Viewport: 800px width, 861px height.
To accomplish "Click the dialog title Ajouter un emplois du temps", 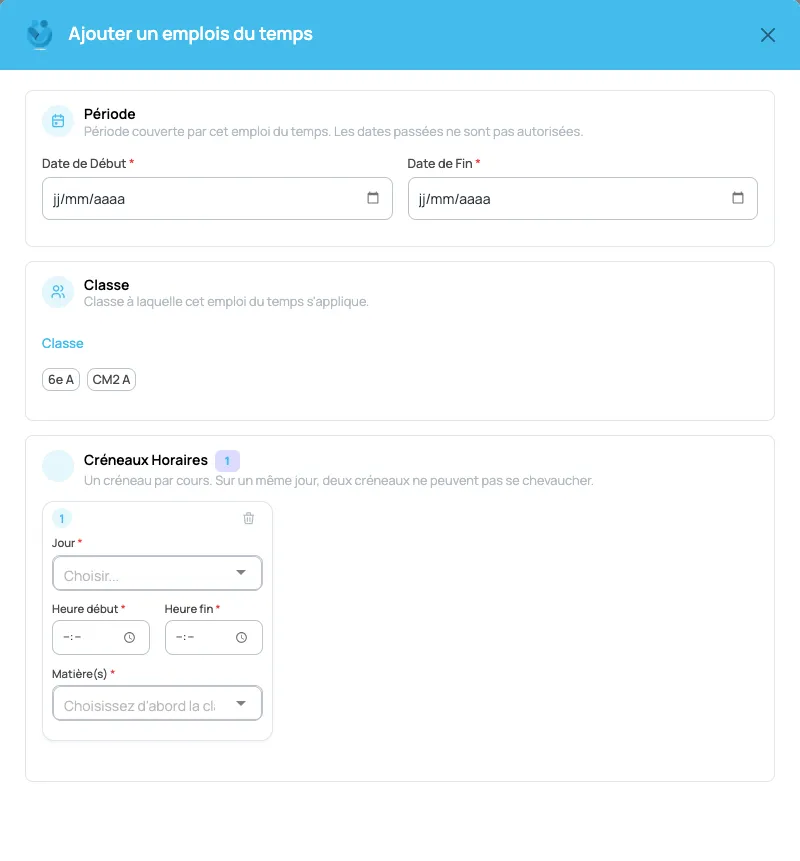I will 191,34.
